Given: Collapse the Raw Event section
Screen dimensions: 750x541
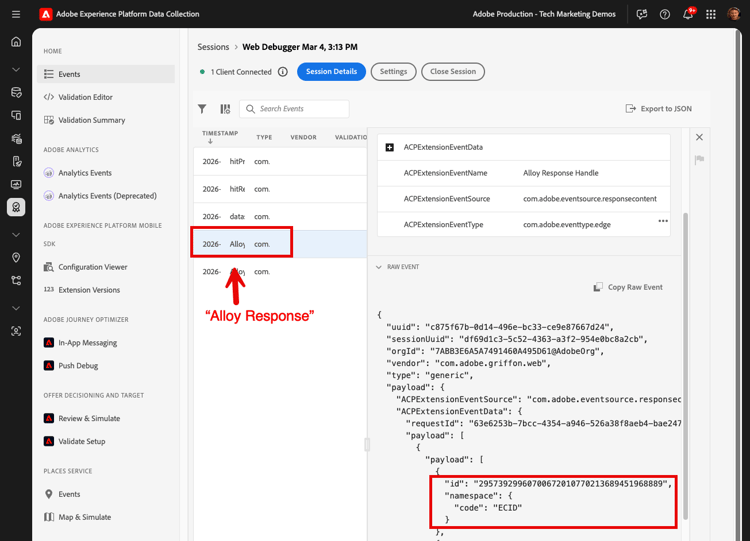Looking at the screenshot, I should (x=378, y=267).
